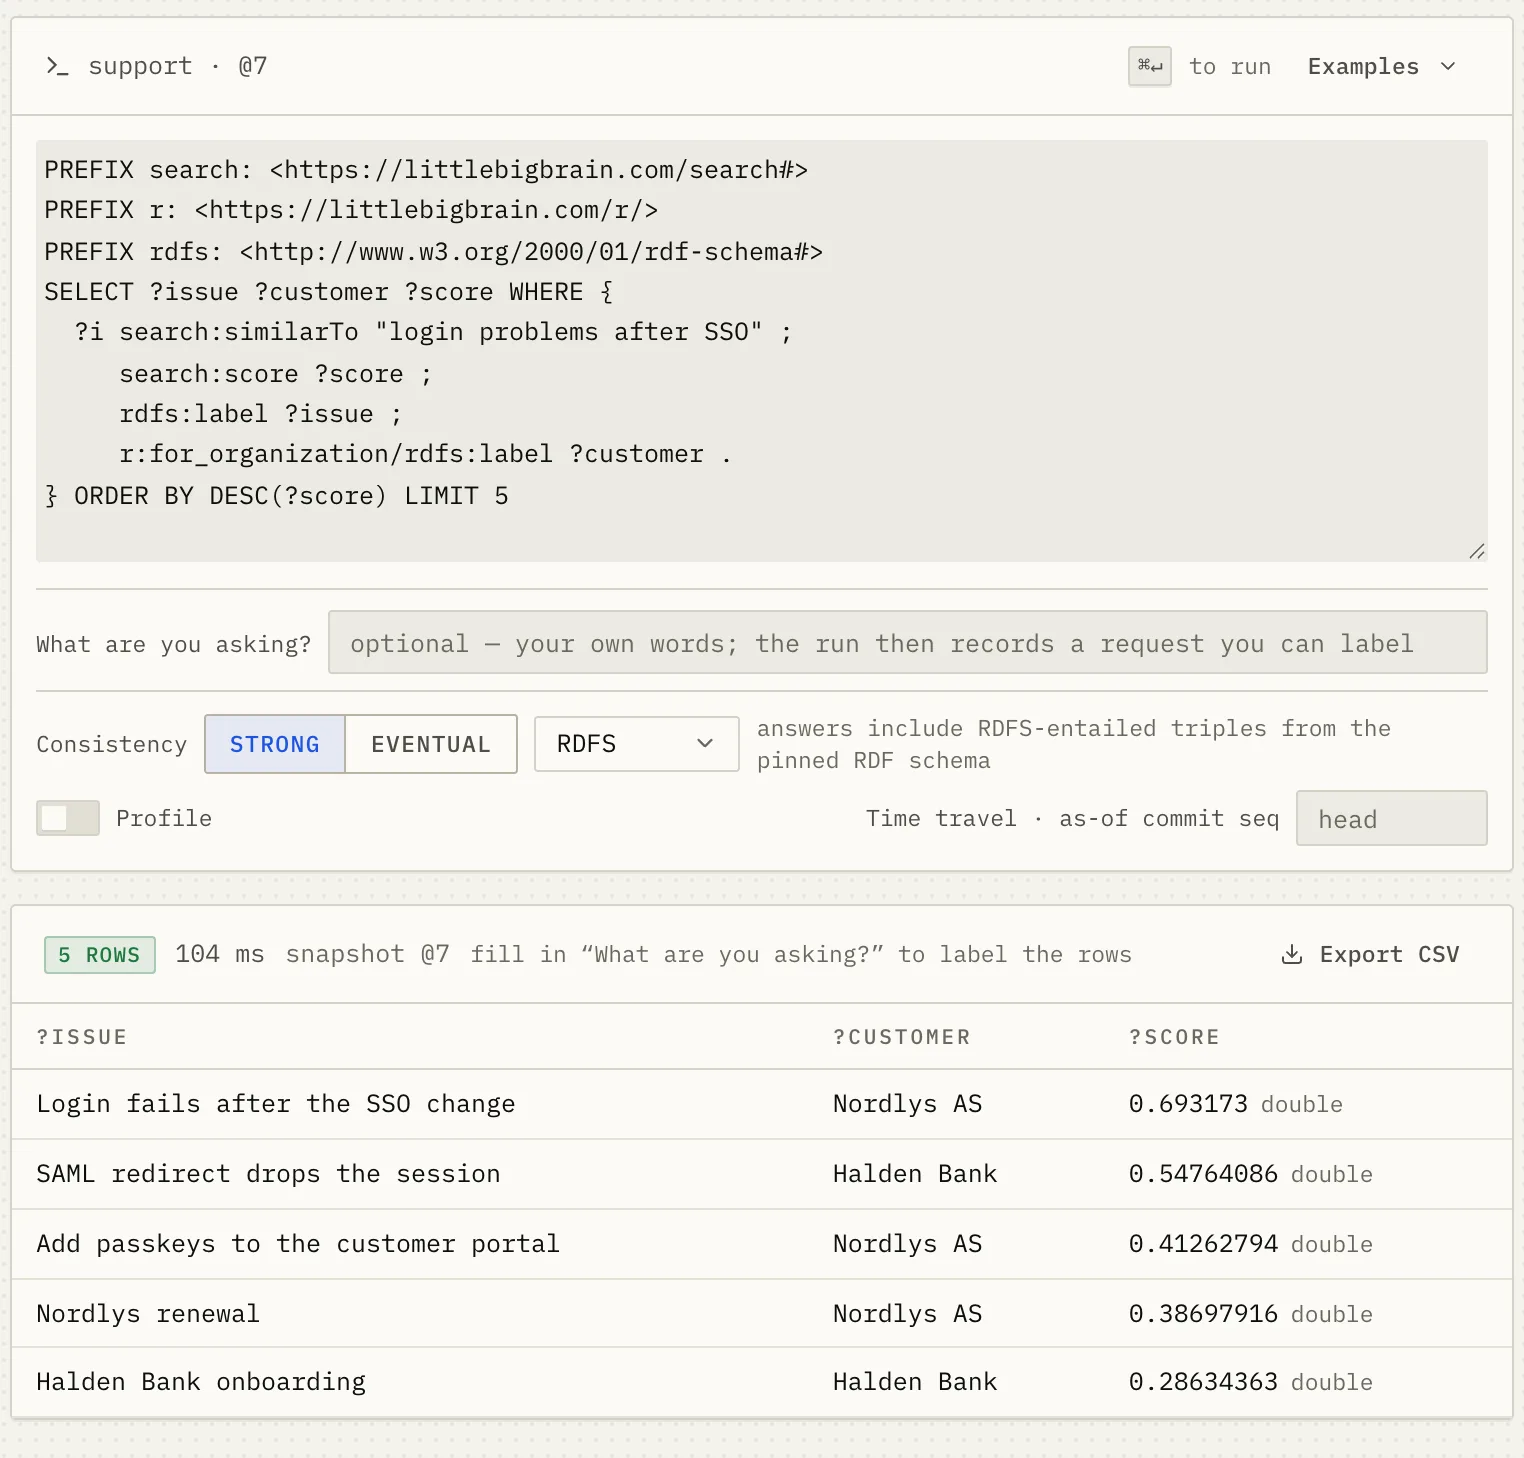Click the "104 ms" timing text
Screen dimensions: 1524x1458
pos(220,954)
